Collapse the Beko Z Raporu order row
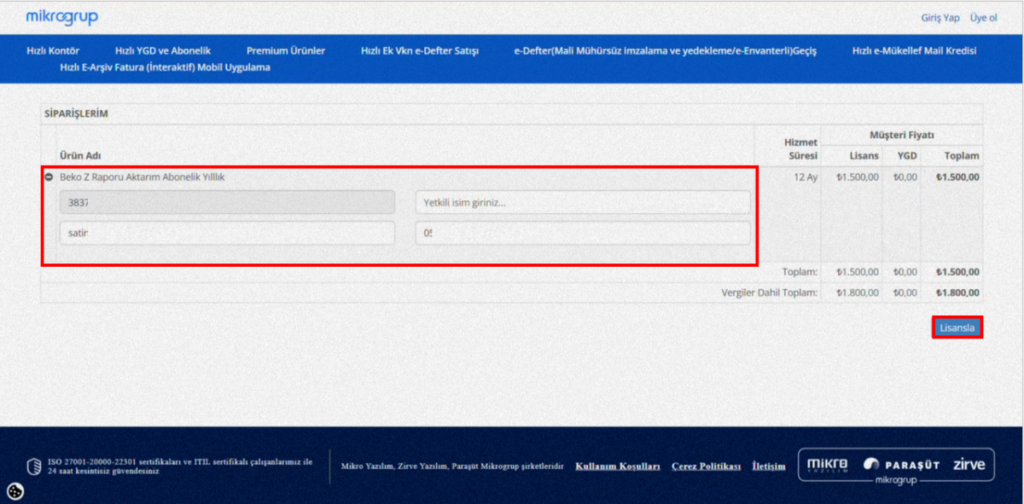The width and height of the screenshot is (1024, 504). [x=49, y=177]
